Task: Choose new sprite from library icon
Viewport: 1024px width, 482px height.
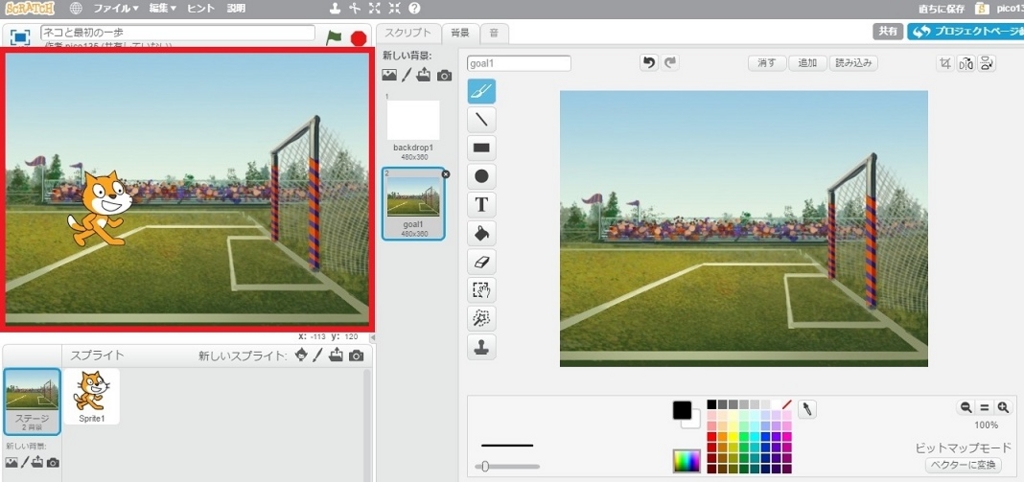Action: pos(301,355)
